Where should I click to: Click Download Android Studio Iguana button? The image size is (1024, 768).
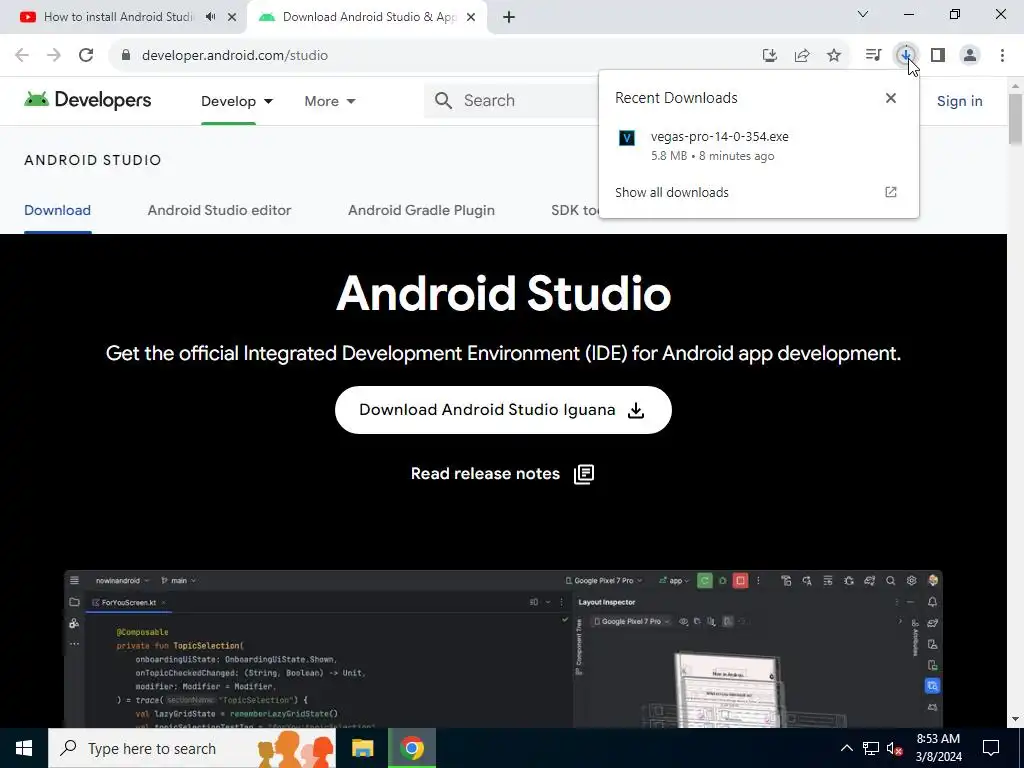click(x=503, y=410)
